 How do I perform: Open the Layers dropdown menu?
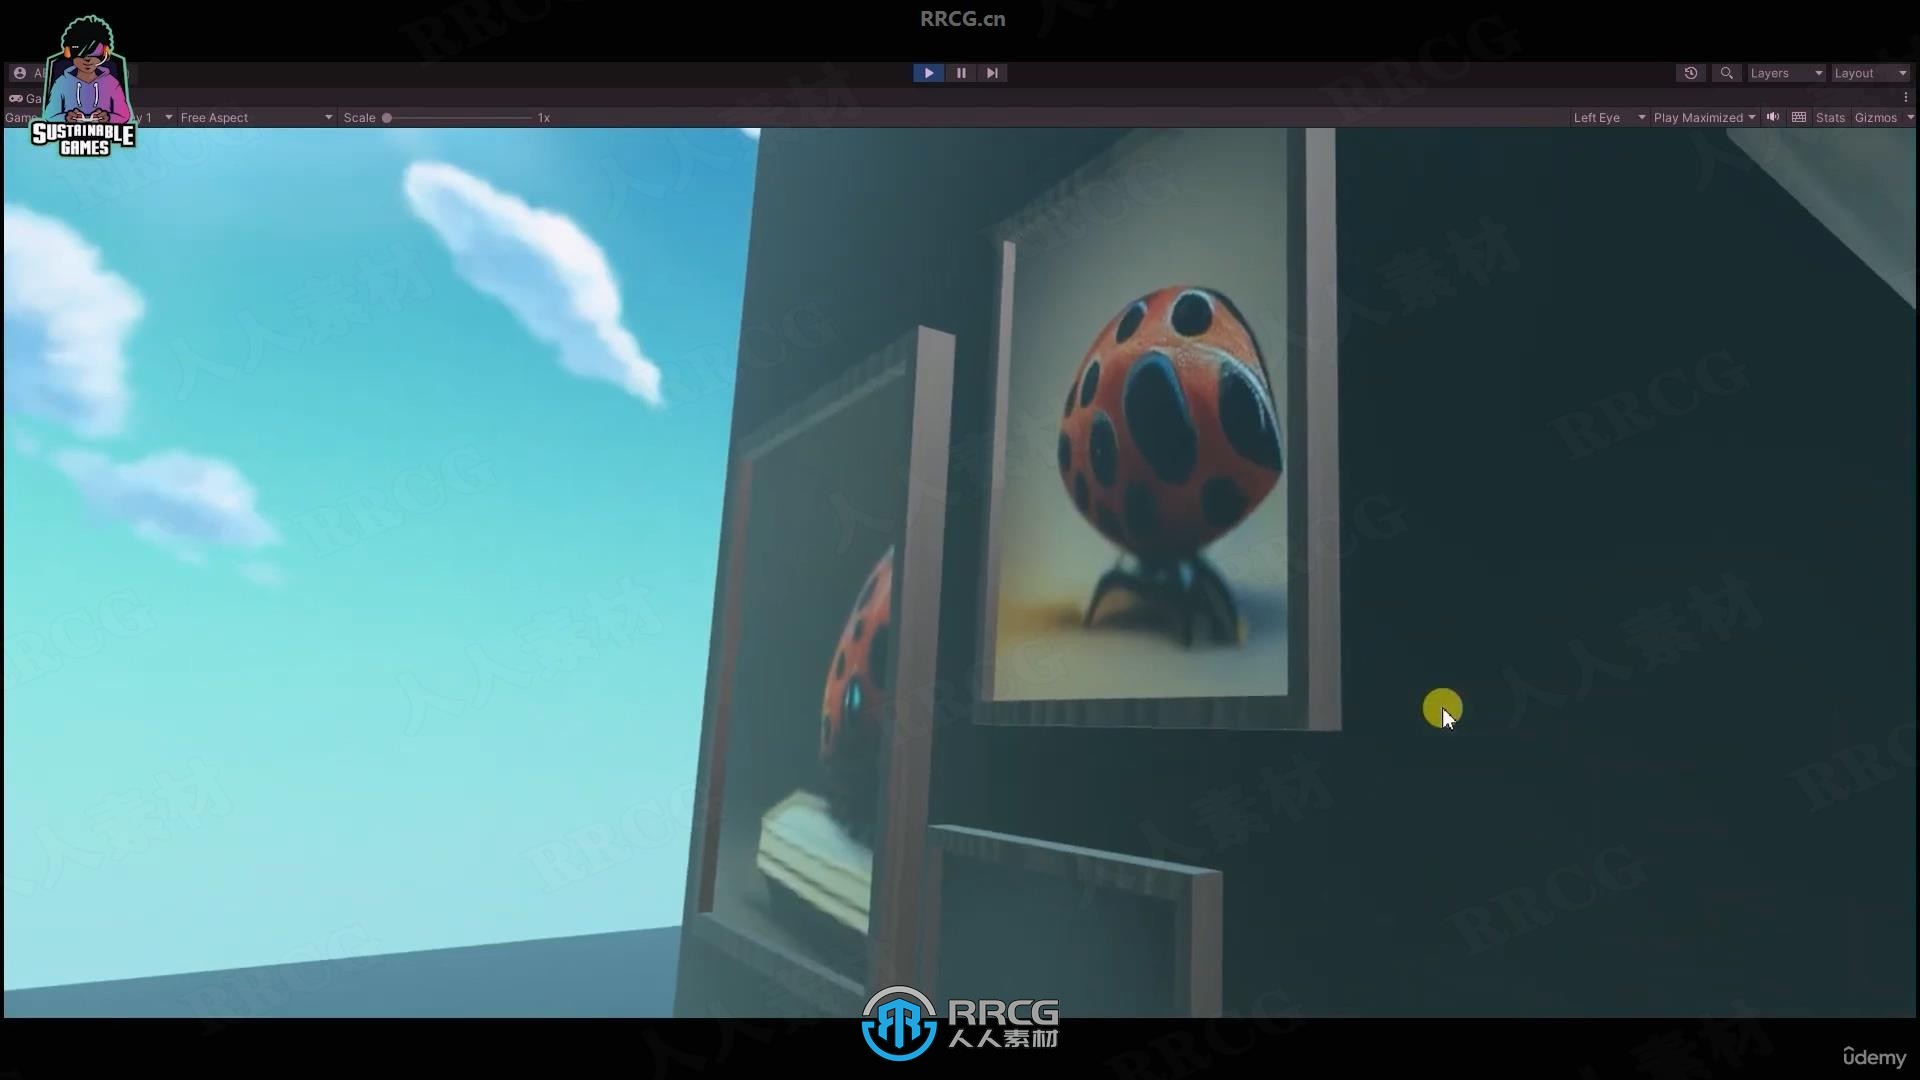click(x=1783, y=73)
